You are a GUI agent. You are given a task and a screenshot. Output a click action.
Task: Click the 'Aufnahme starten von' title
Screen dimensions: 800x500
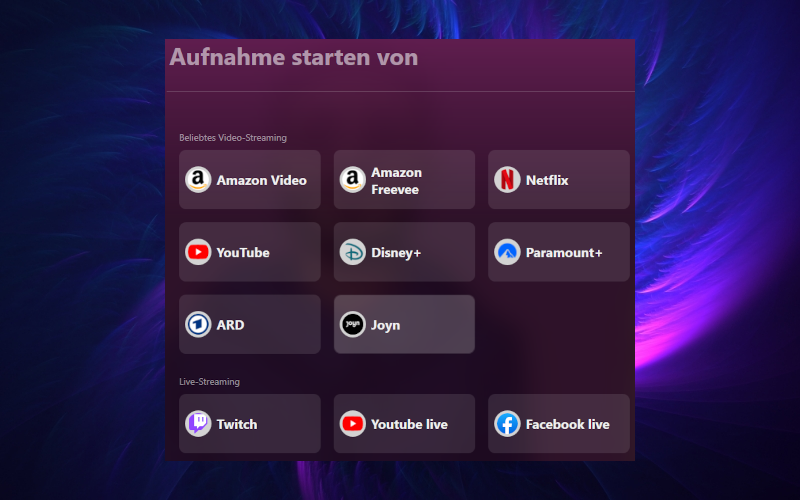pos(294,57)
